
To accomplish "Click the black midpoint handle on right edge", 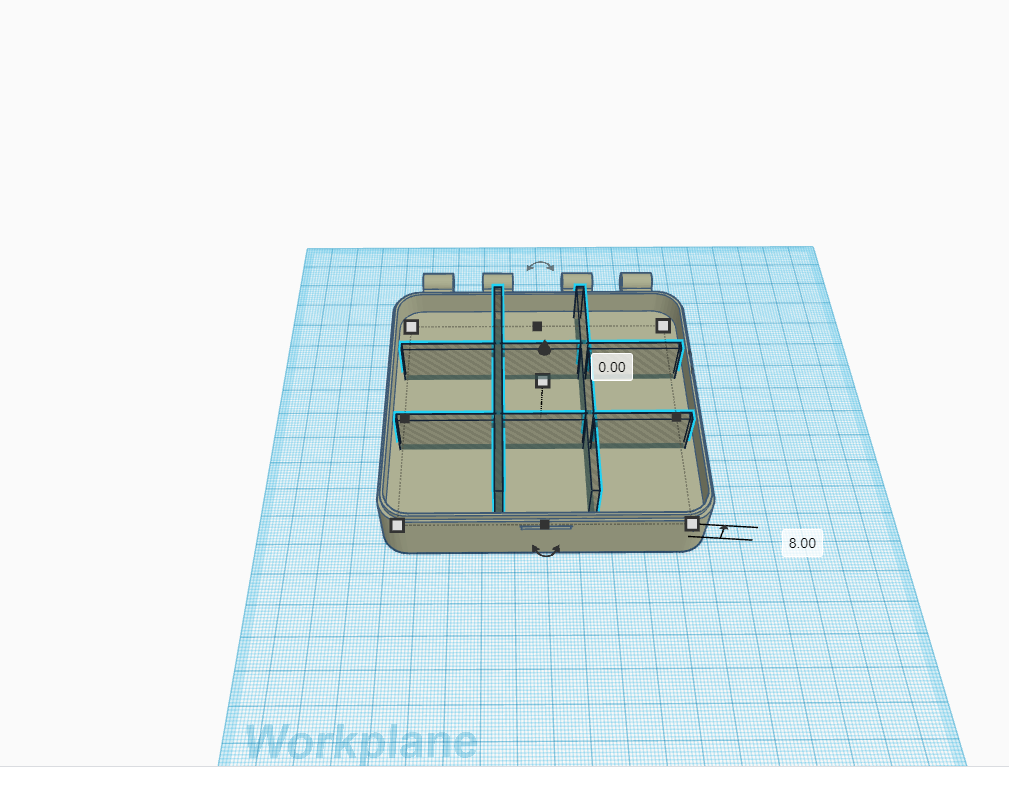I will point(676,418).
